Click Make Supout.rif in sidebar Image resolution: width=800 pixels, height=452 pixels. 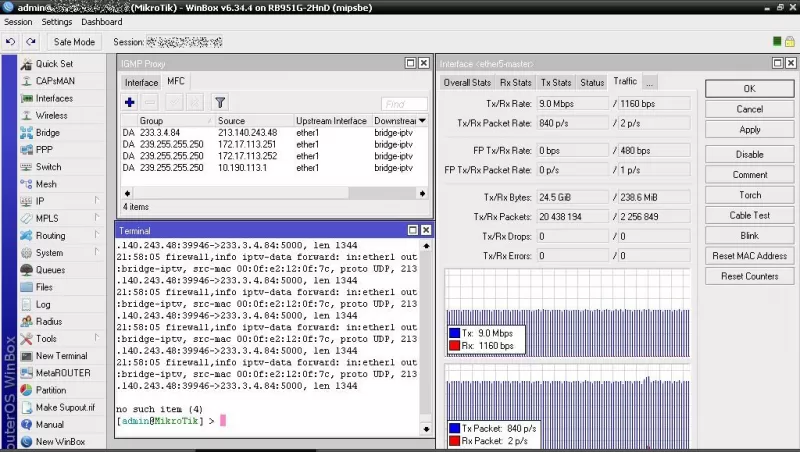(65, 407)
